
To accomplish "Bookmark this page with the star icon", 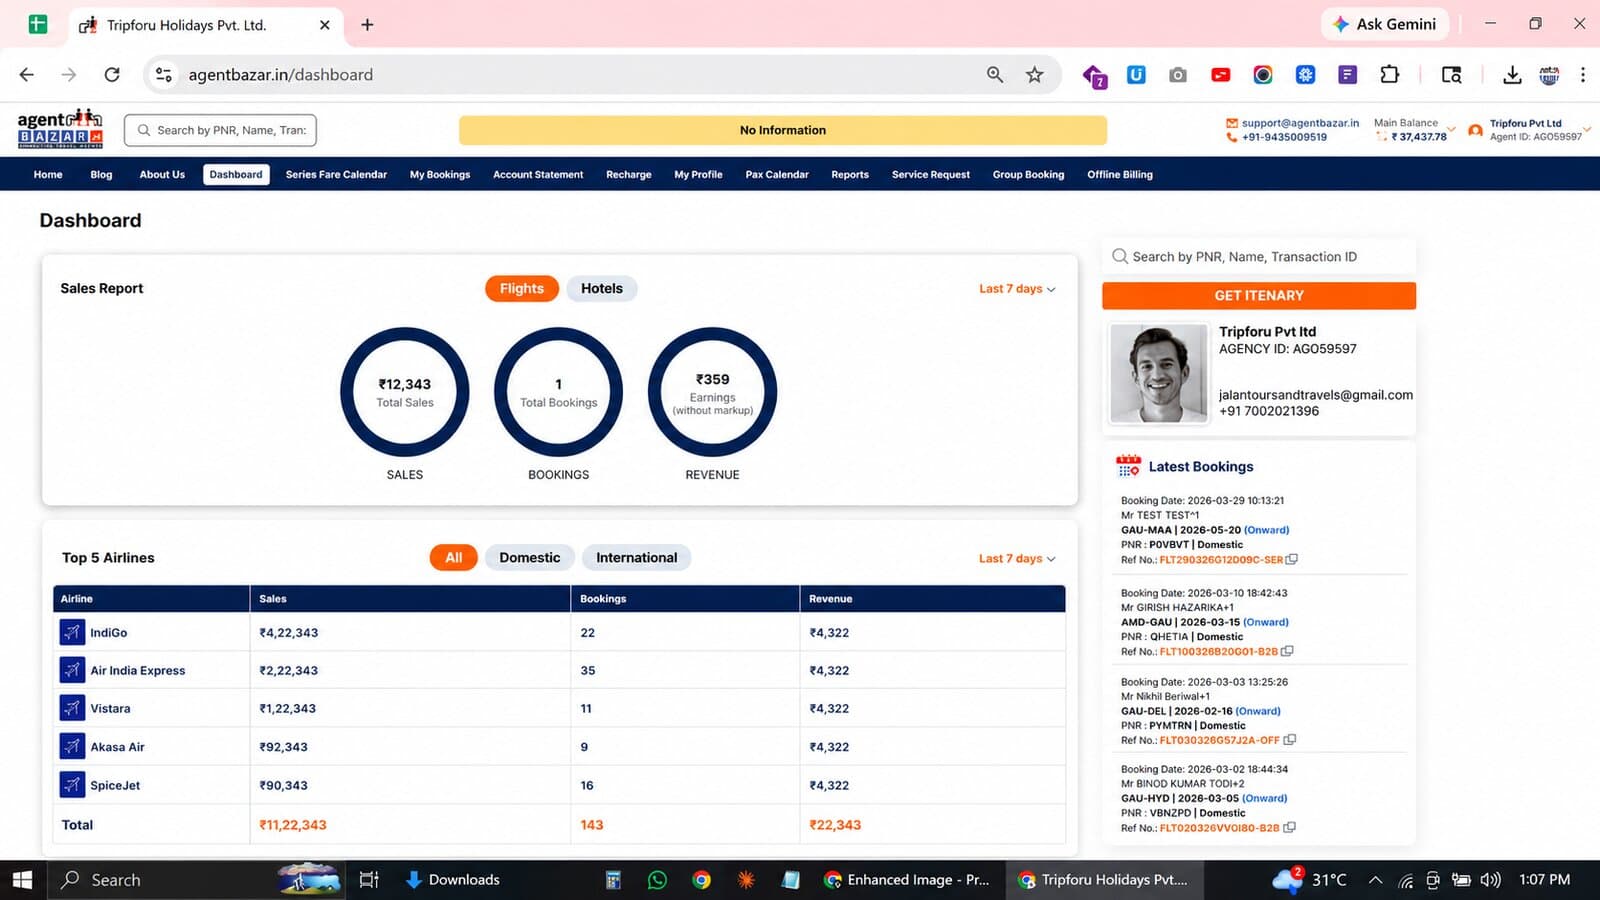I will (1035, 75).
